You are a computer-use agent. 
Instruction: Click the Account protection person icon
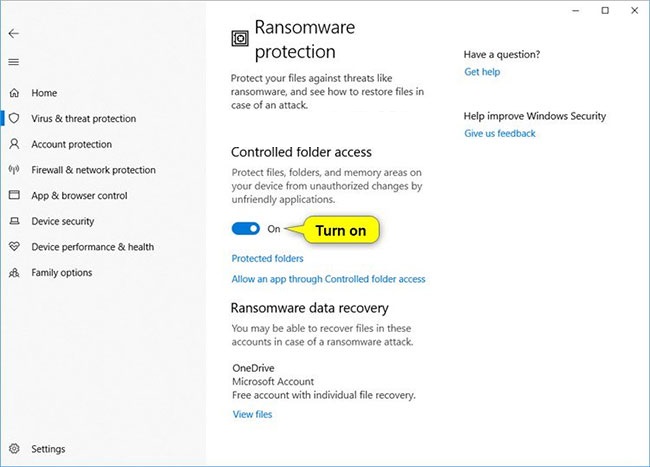click(14, 144)
